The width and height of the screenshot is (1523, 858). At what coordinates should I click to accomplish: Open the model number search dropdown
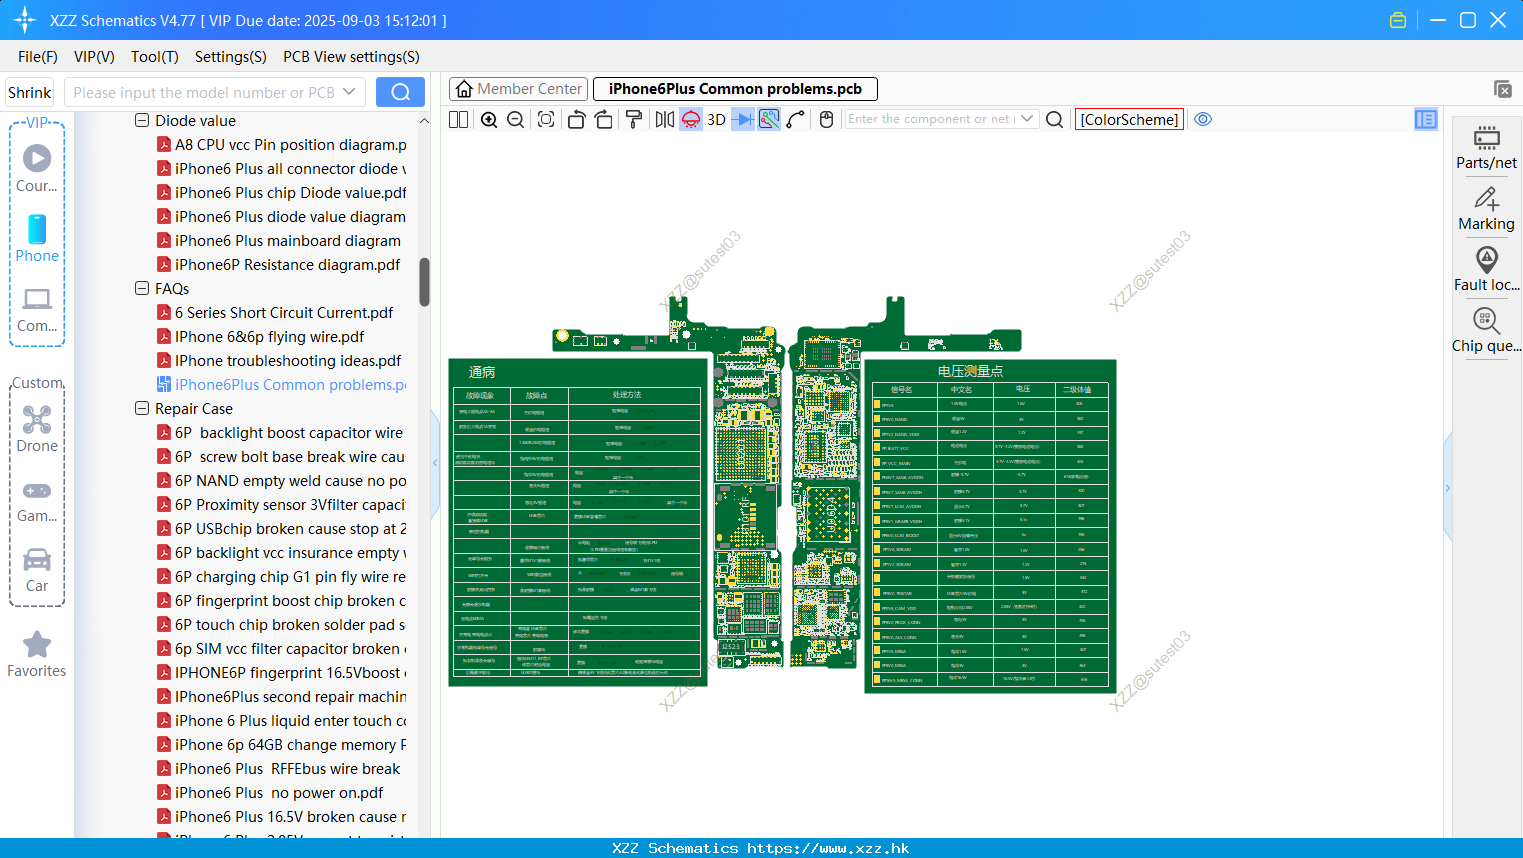349,92
